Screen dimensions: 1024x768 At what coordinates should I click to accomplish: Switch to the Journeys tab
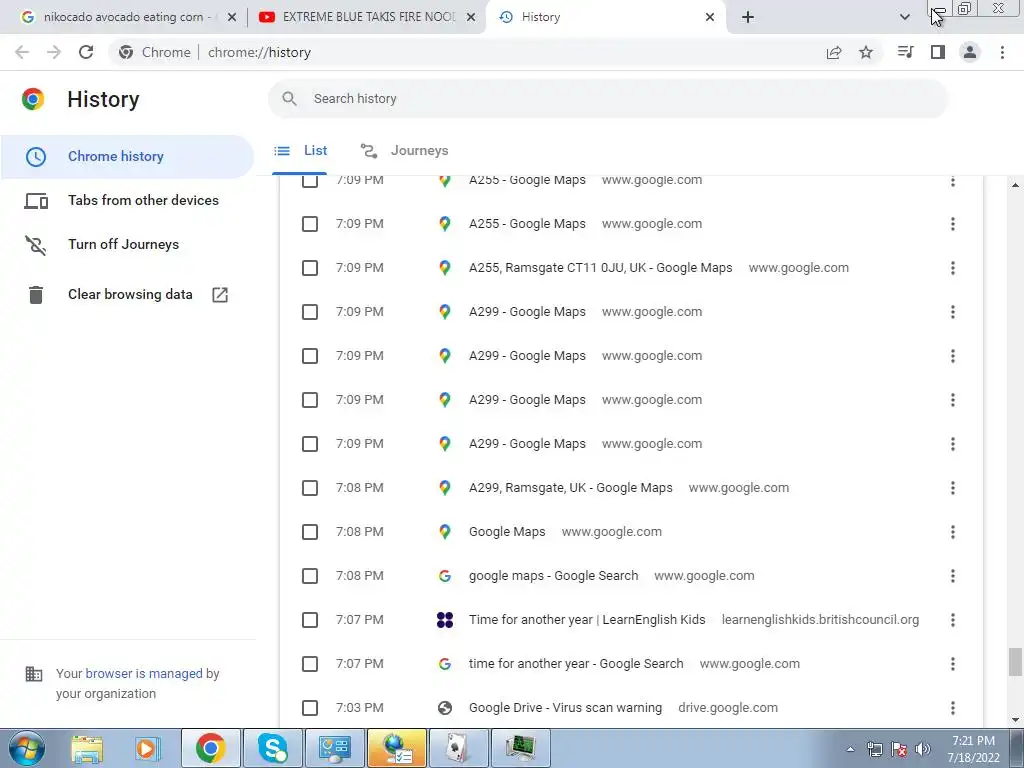pyautogui.click(x=404, y=151)
